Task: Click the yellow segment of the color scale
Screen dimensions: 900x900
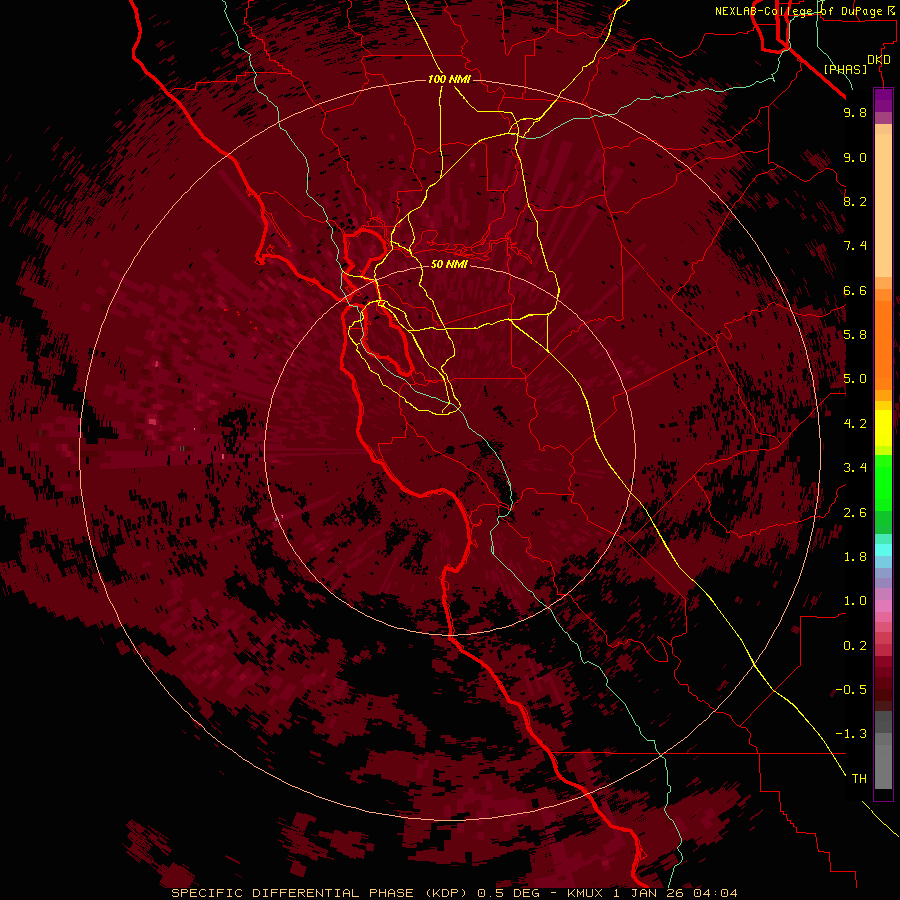Action: click(x=883, y=428)
